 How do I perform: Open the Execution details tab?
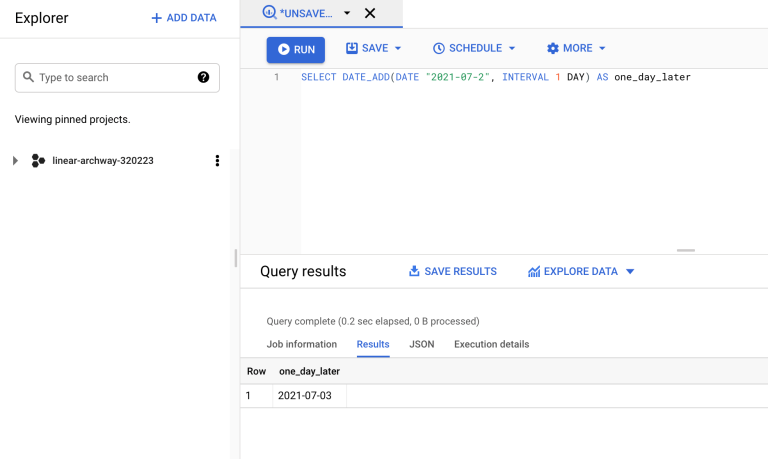491,344
